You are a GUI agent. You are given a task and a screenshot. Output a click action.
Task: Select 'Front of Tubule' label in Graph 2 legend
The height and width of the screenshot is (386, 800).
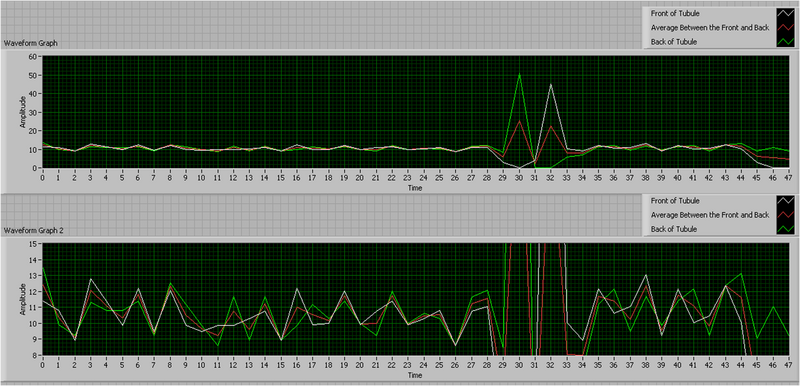(675, 201)
